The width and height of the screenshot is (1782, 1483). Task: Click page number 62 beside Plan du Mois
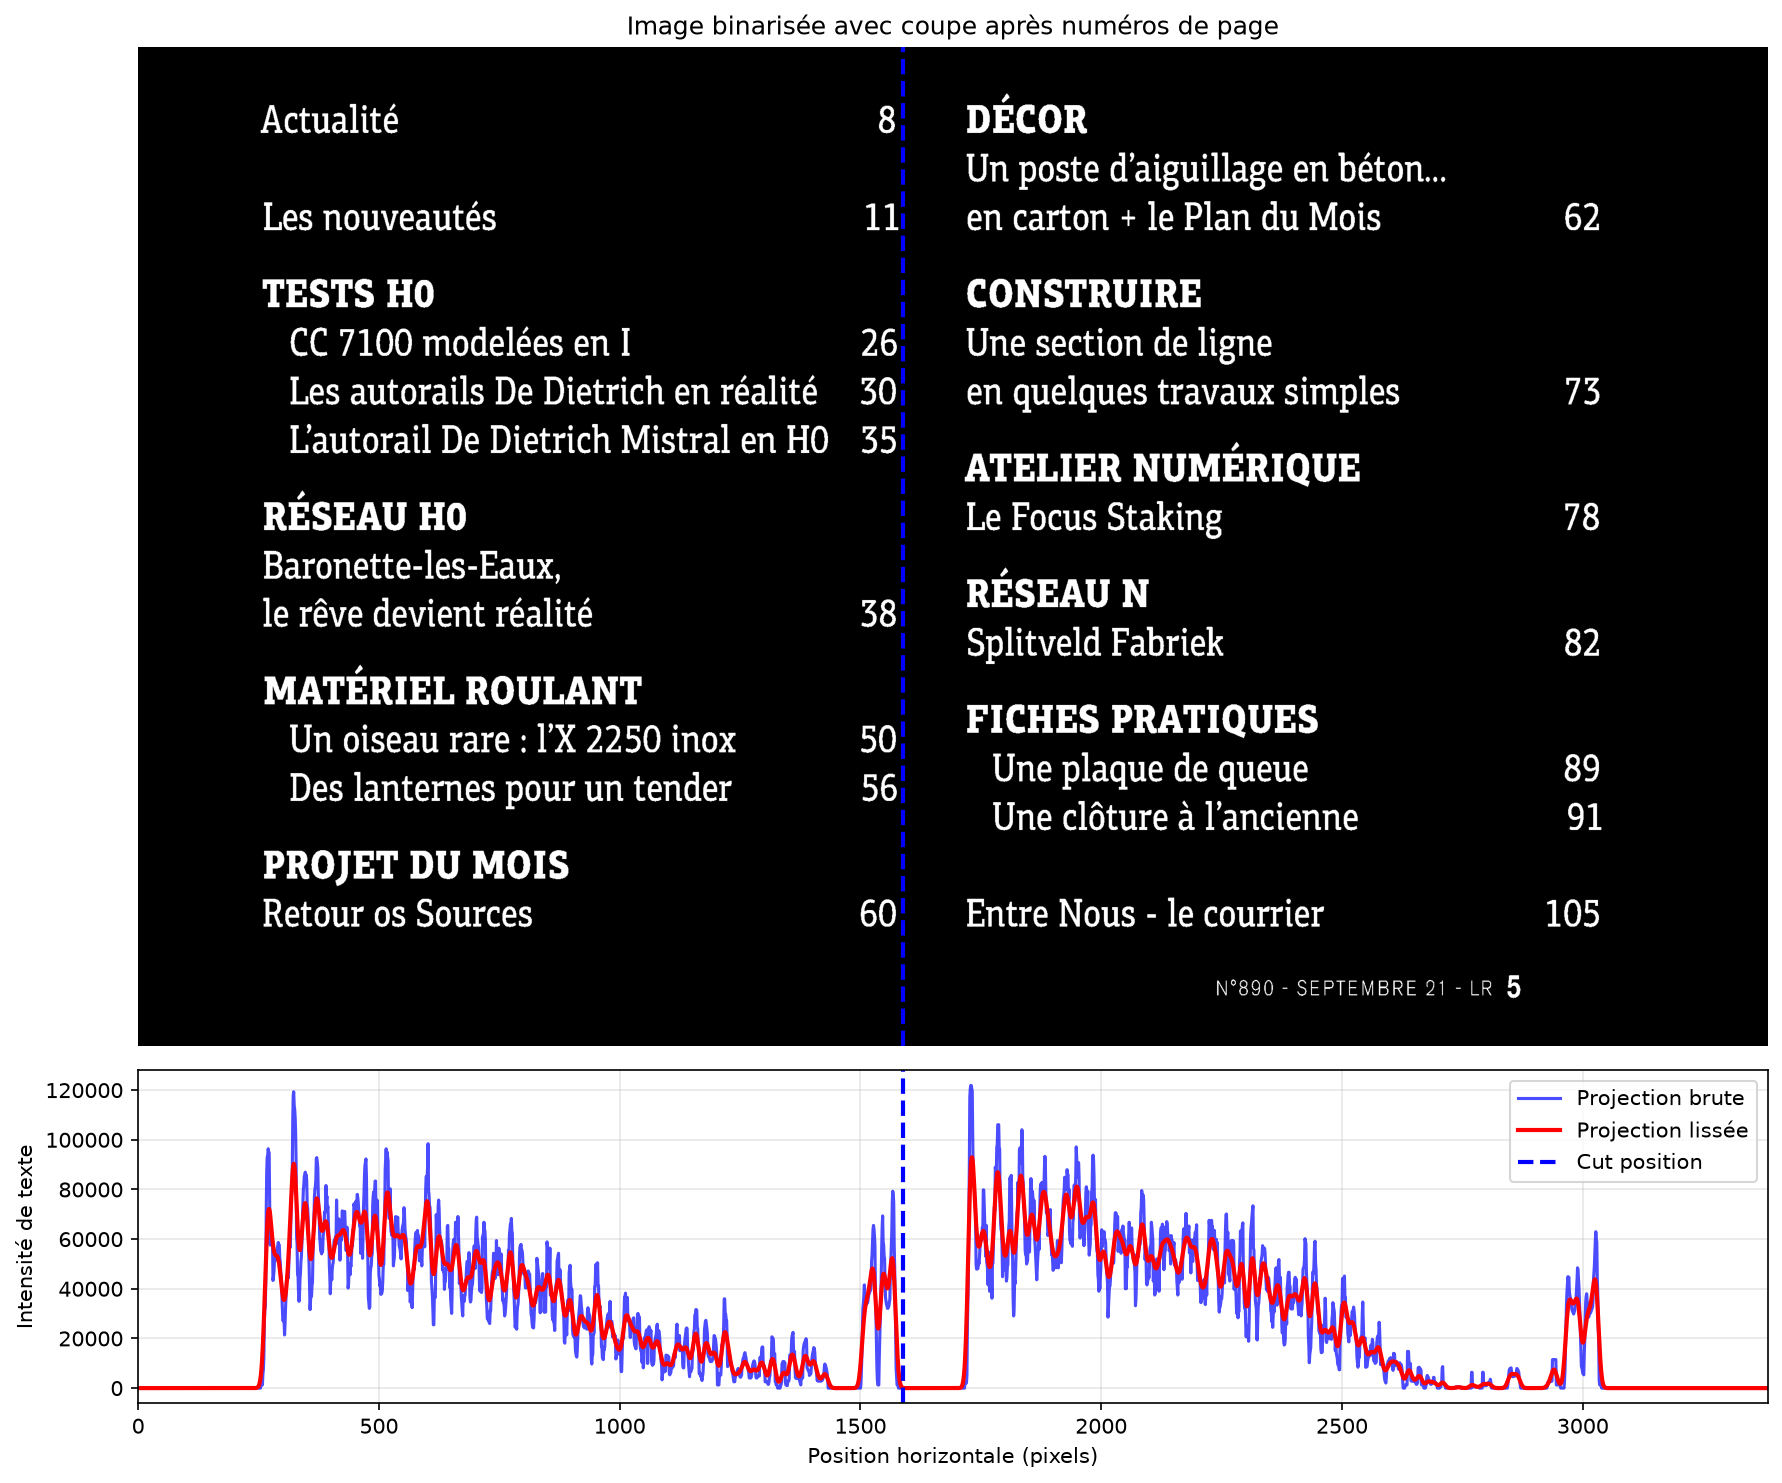(1582, 218)
